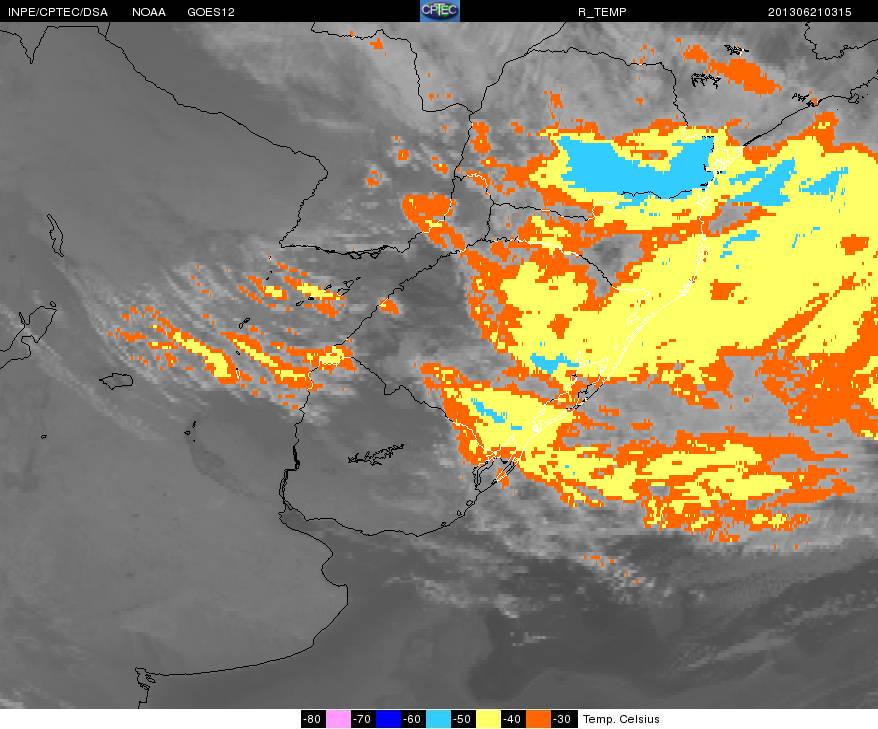
Task: Click the -30 legend label
Action: pos(563,719)
